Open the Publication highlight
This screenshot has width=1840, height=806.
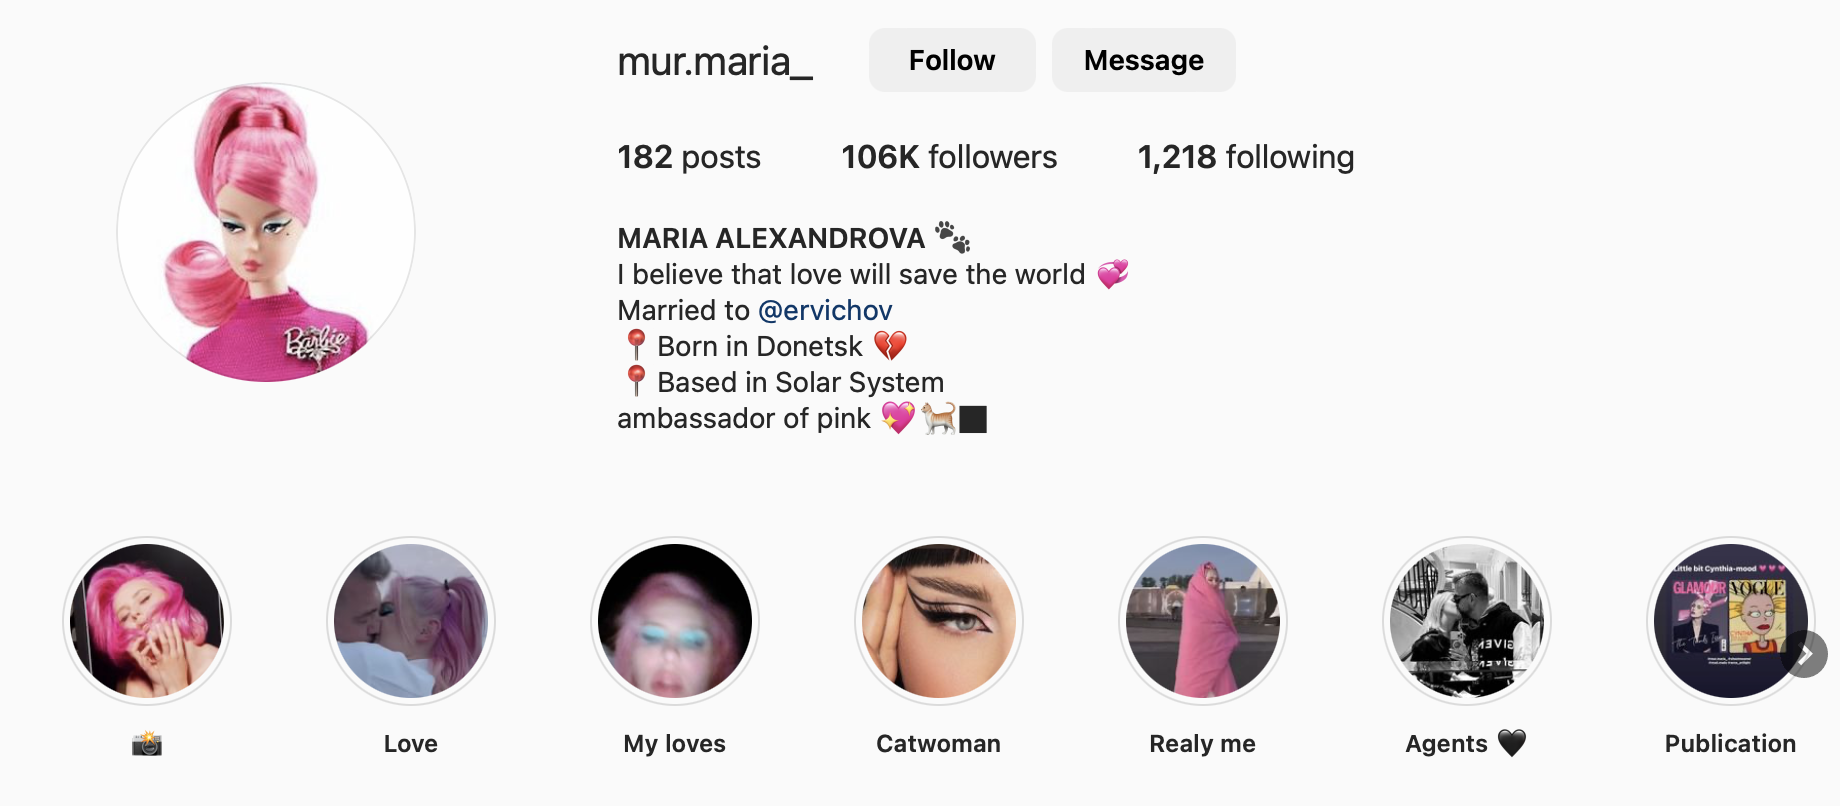pyautogui.click(x=1731, y=621)
